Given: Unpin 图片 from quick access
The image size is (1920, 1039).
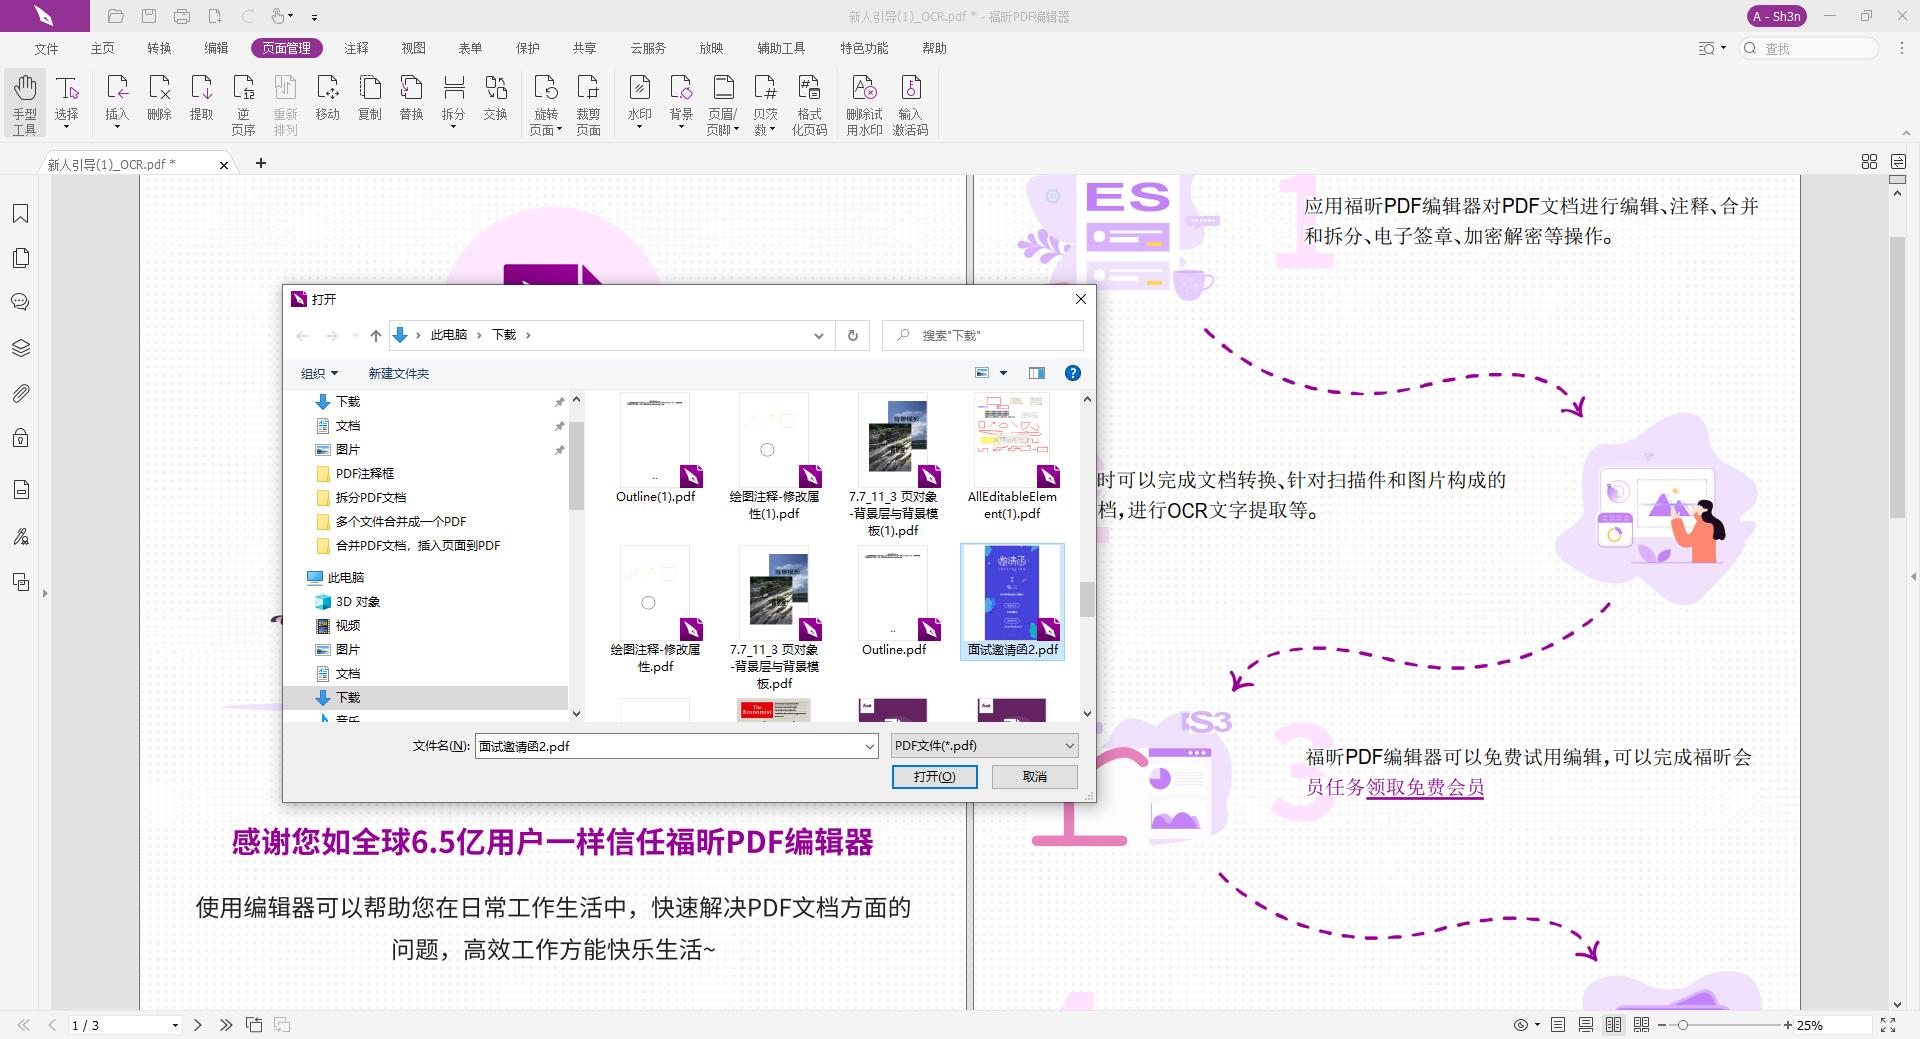Looking at the screenshot, I should coord(560,450).
